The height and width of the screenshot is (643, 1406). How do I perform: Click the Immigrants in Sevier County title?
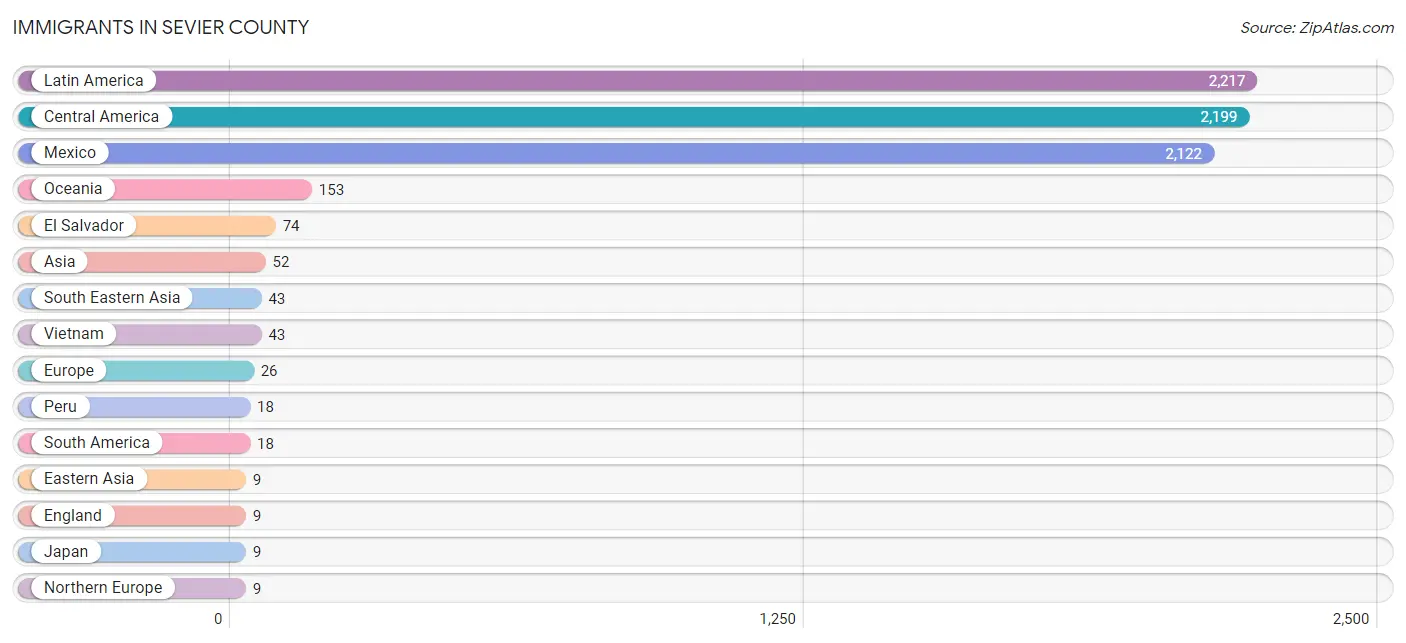(x=161, y=28)
